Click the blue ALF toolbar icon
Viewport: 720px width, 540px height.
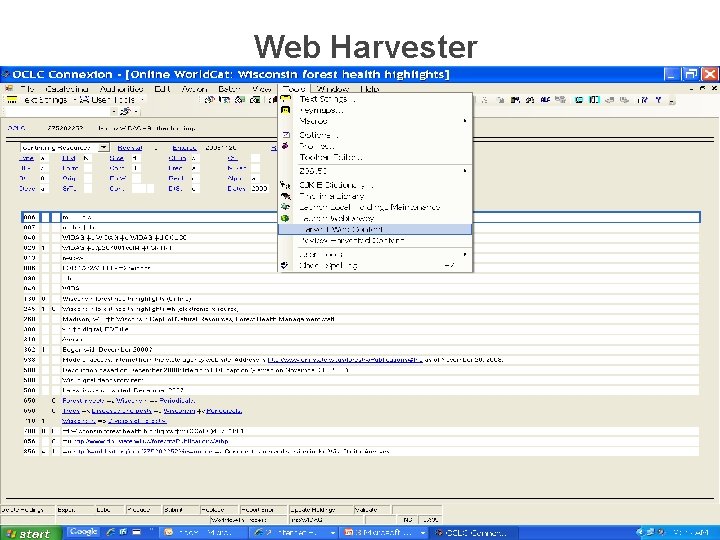pyautogui.click(x=545, y=100)
